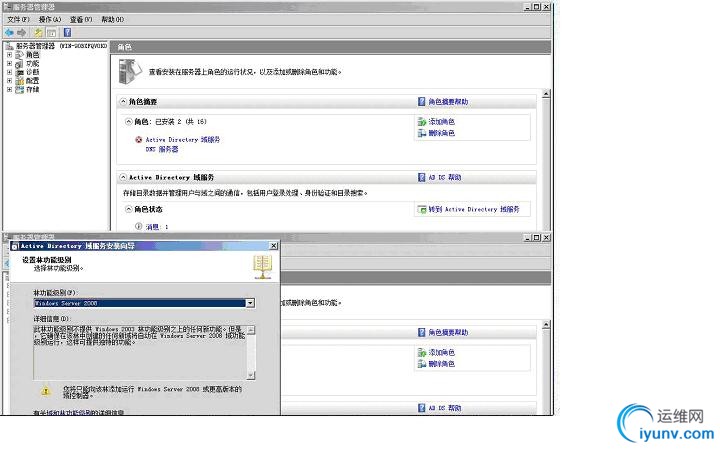
Task: Click the blue question-mark help toolbar icon
Action: point(68,33)
